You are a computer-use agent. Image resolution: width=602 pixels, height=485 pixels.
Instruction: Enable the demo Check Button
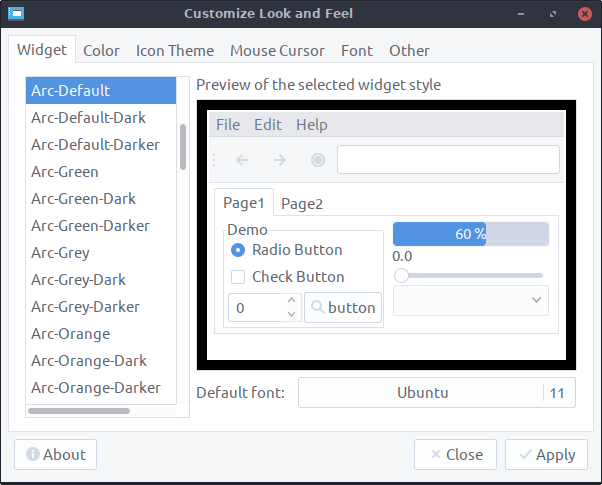(x=238, y=277)
